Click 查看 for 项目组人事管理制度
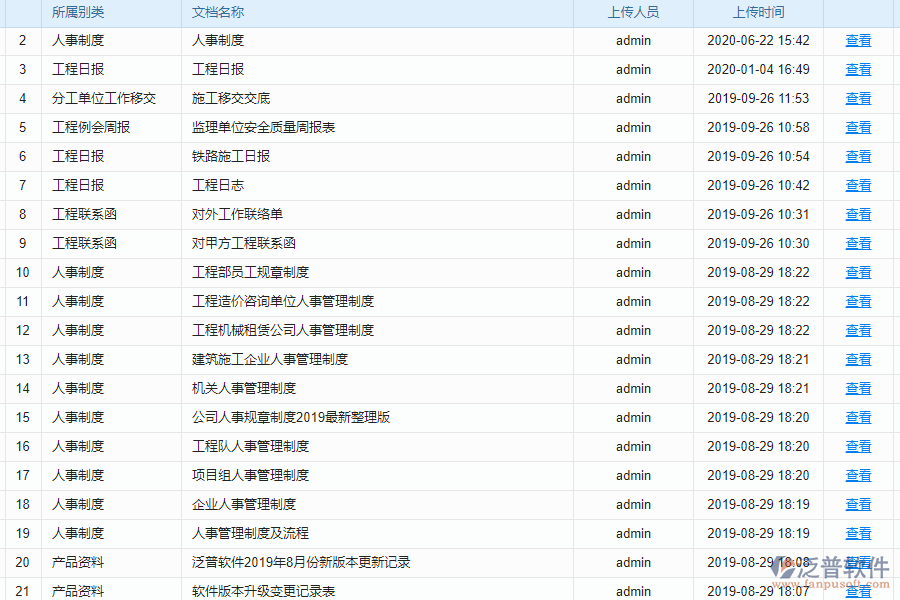The width and height of the screenshot is (900, 600). point(859,475)
